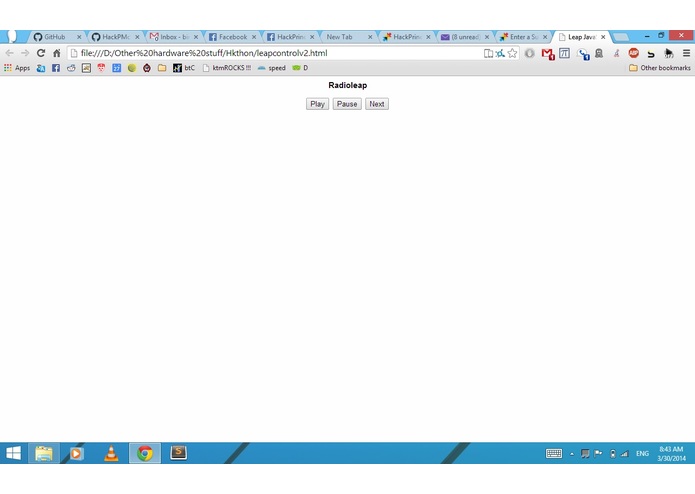Open the Windows Start button
This screenshot has width=695, height=494.
coord(13,453)
